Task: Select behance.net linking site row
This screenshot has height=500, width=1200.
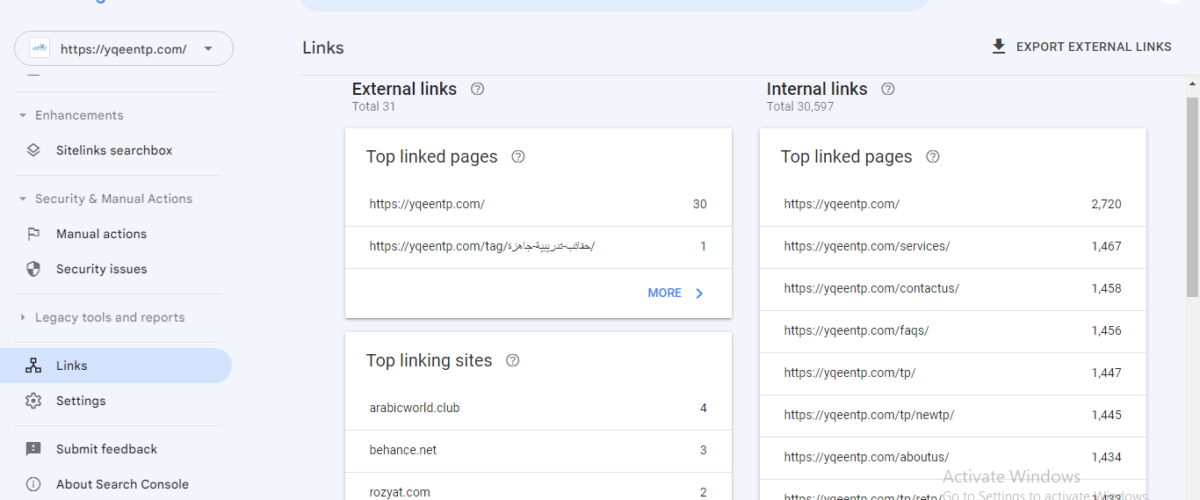Action: [x=538, y=450]
